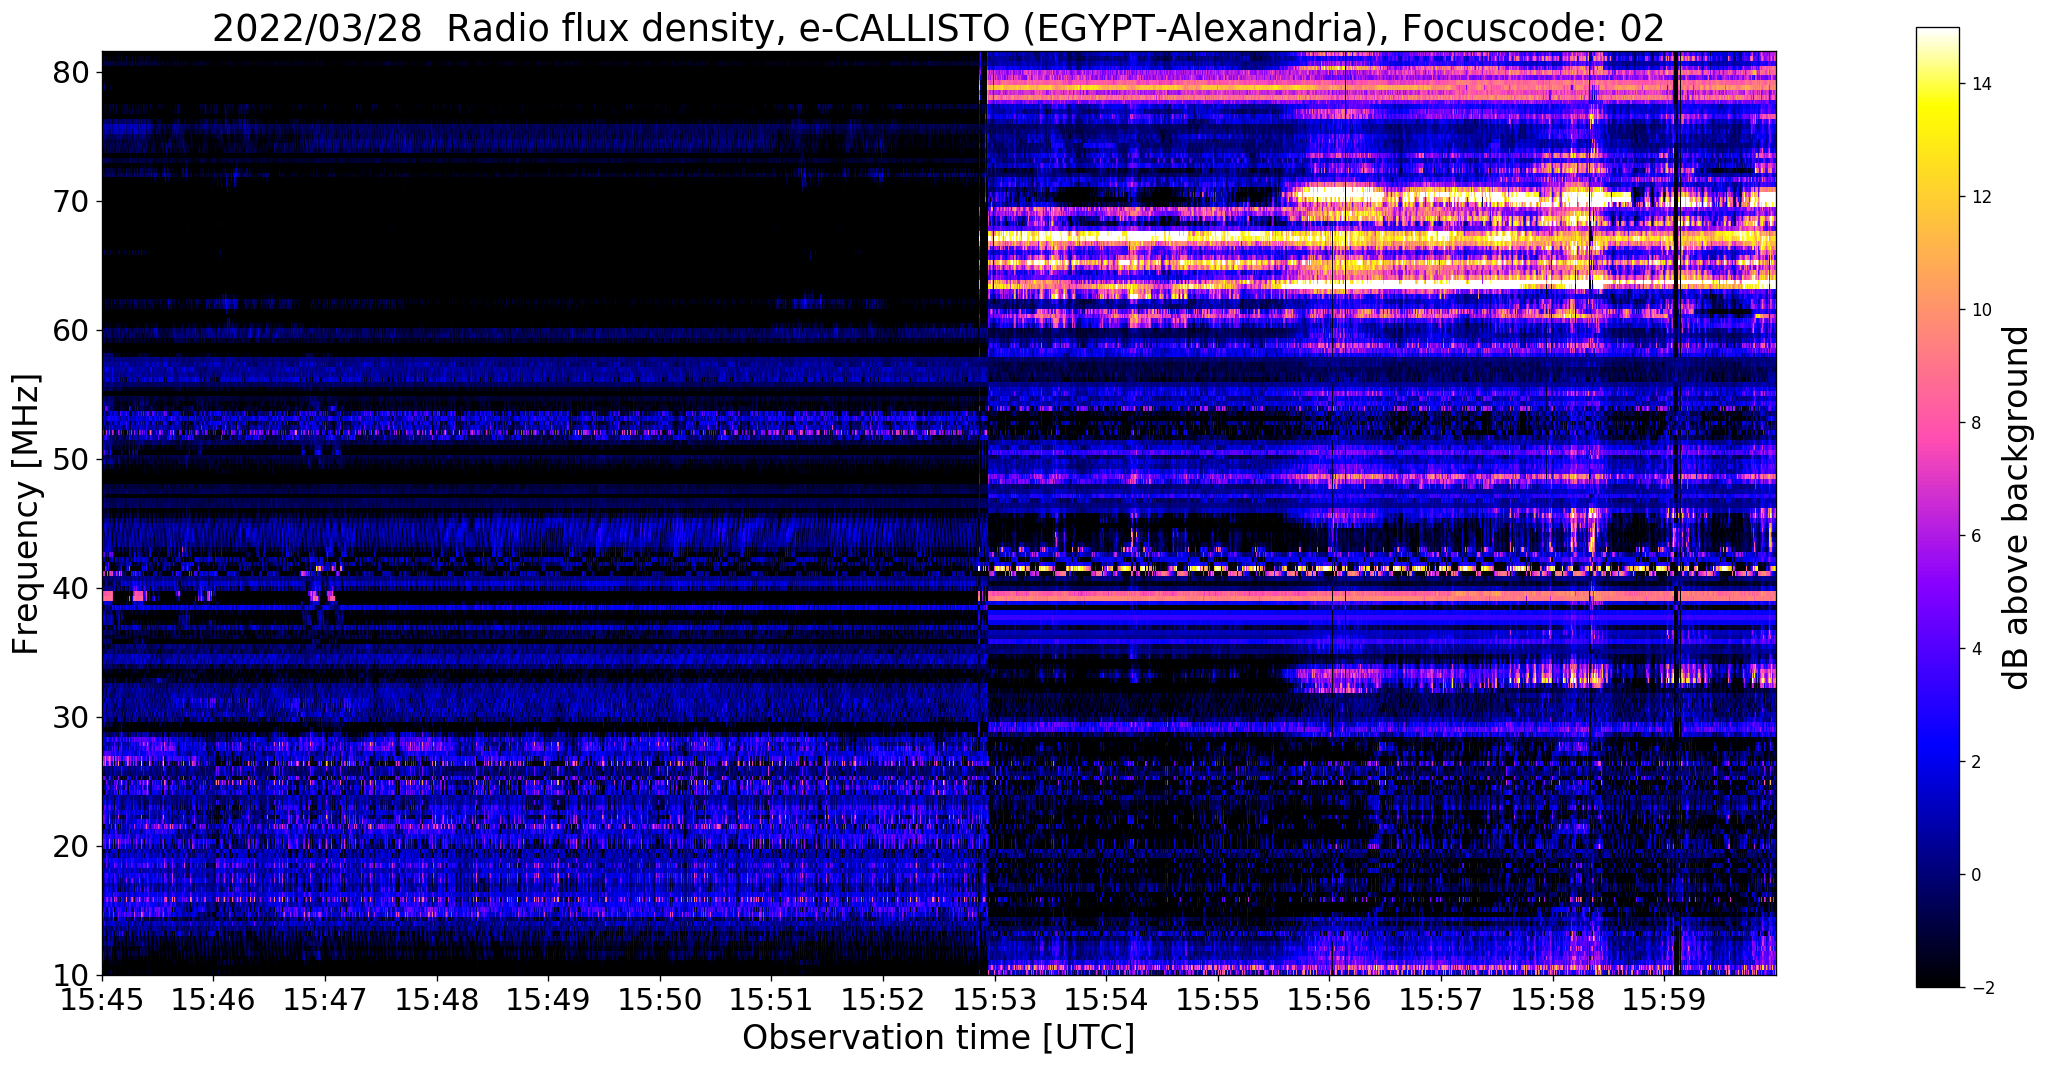The width and height of the screenshot is (2047, 1067).
Task: Click the colorbar tick label 10
Action: point(1980,310)
